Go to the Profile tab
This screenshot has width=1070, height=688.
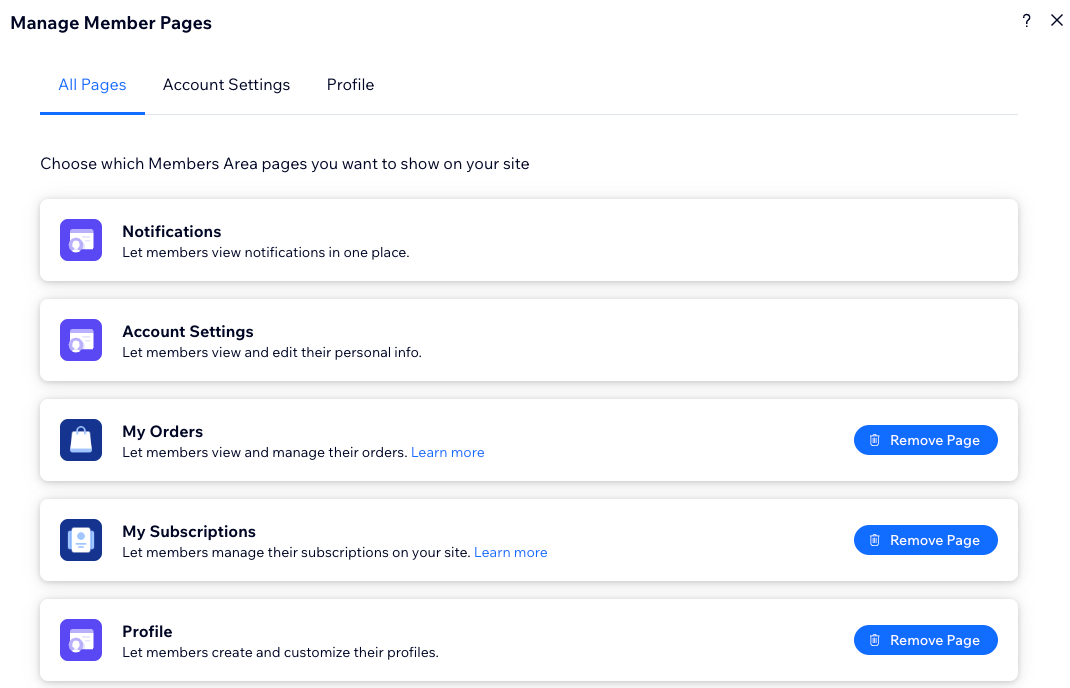[x=350, y=85]
